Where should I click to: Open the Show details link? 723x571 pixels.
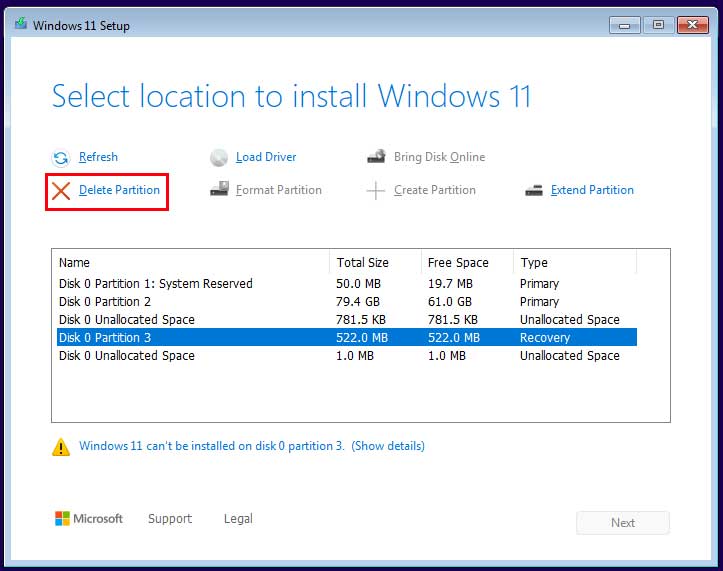pos(388,446)
